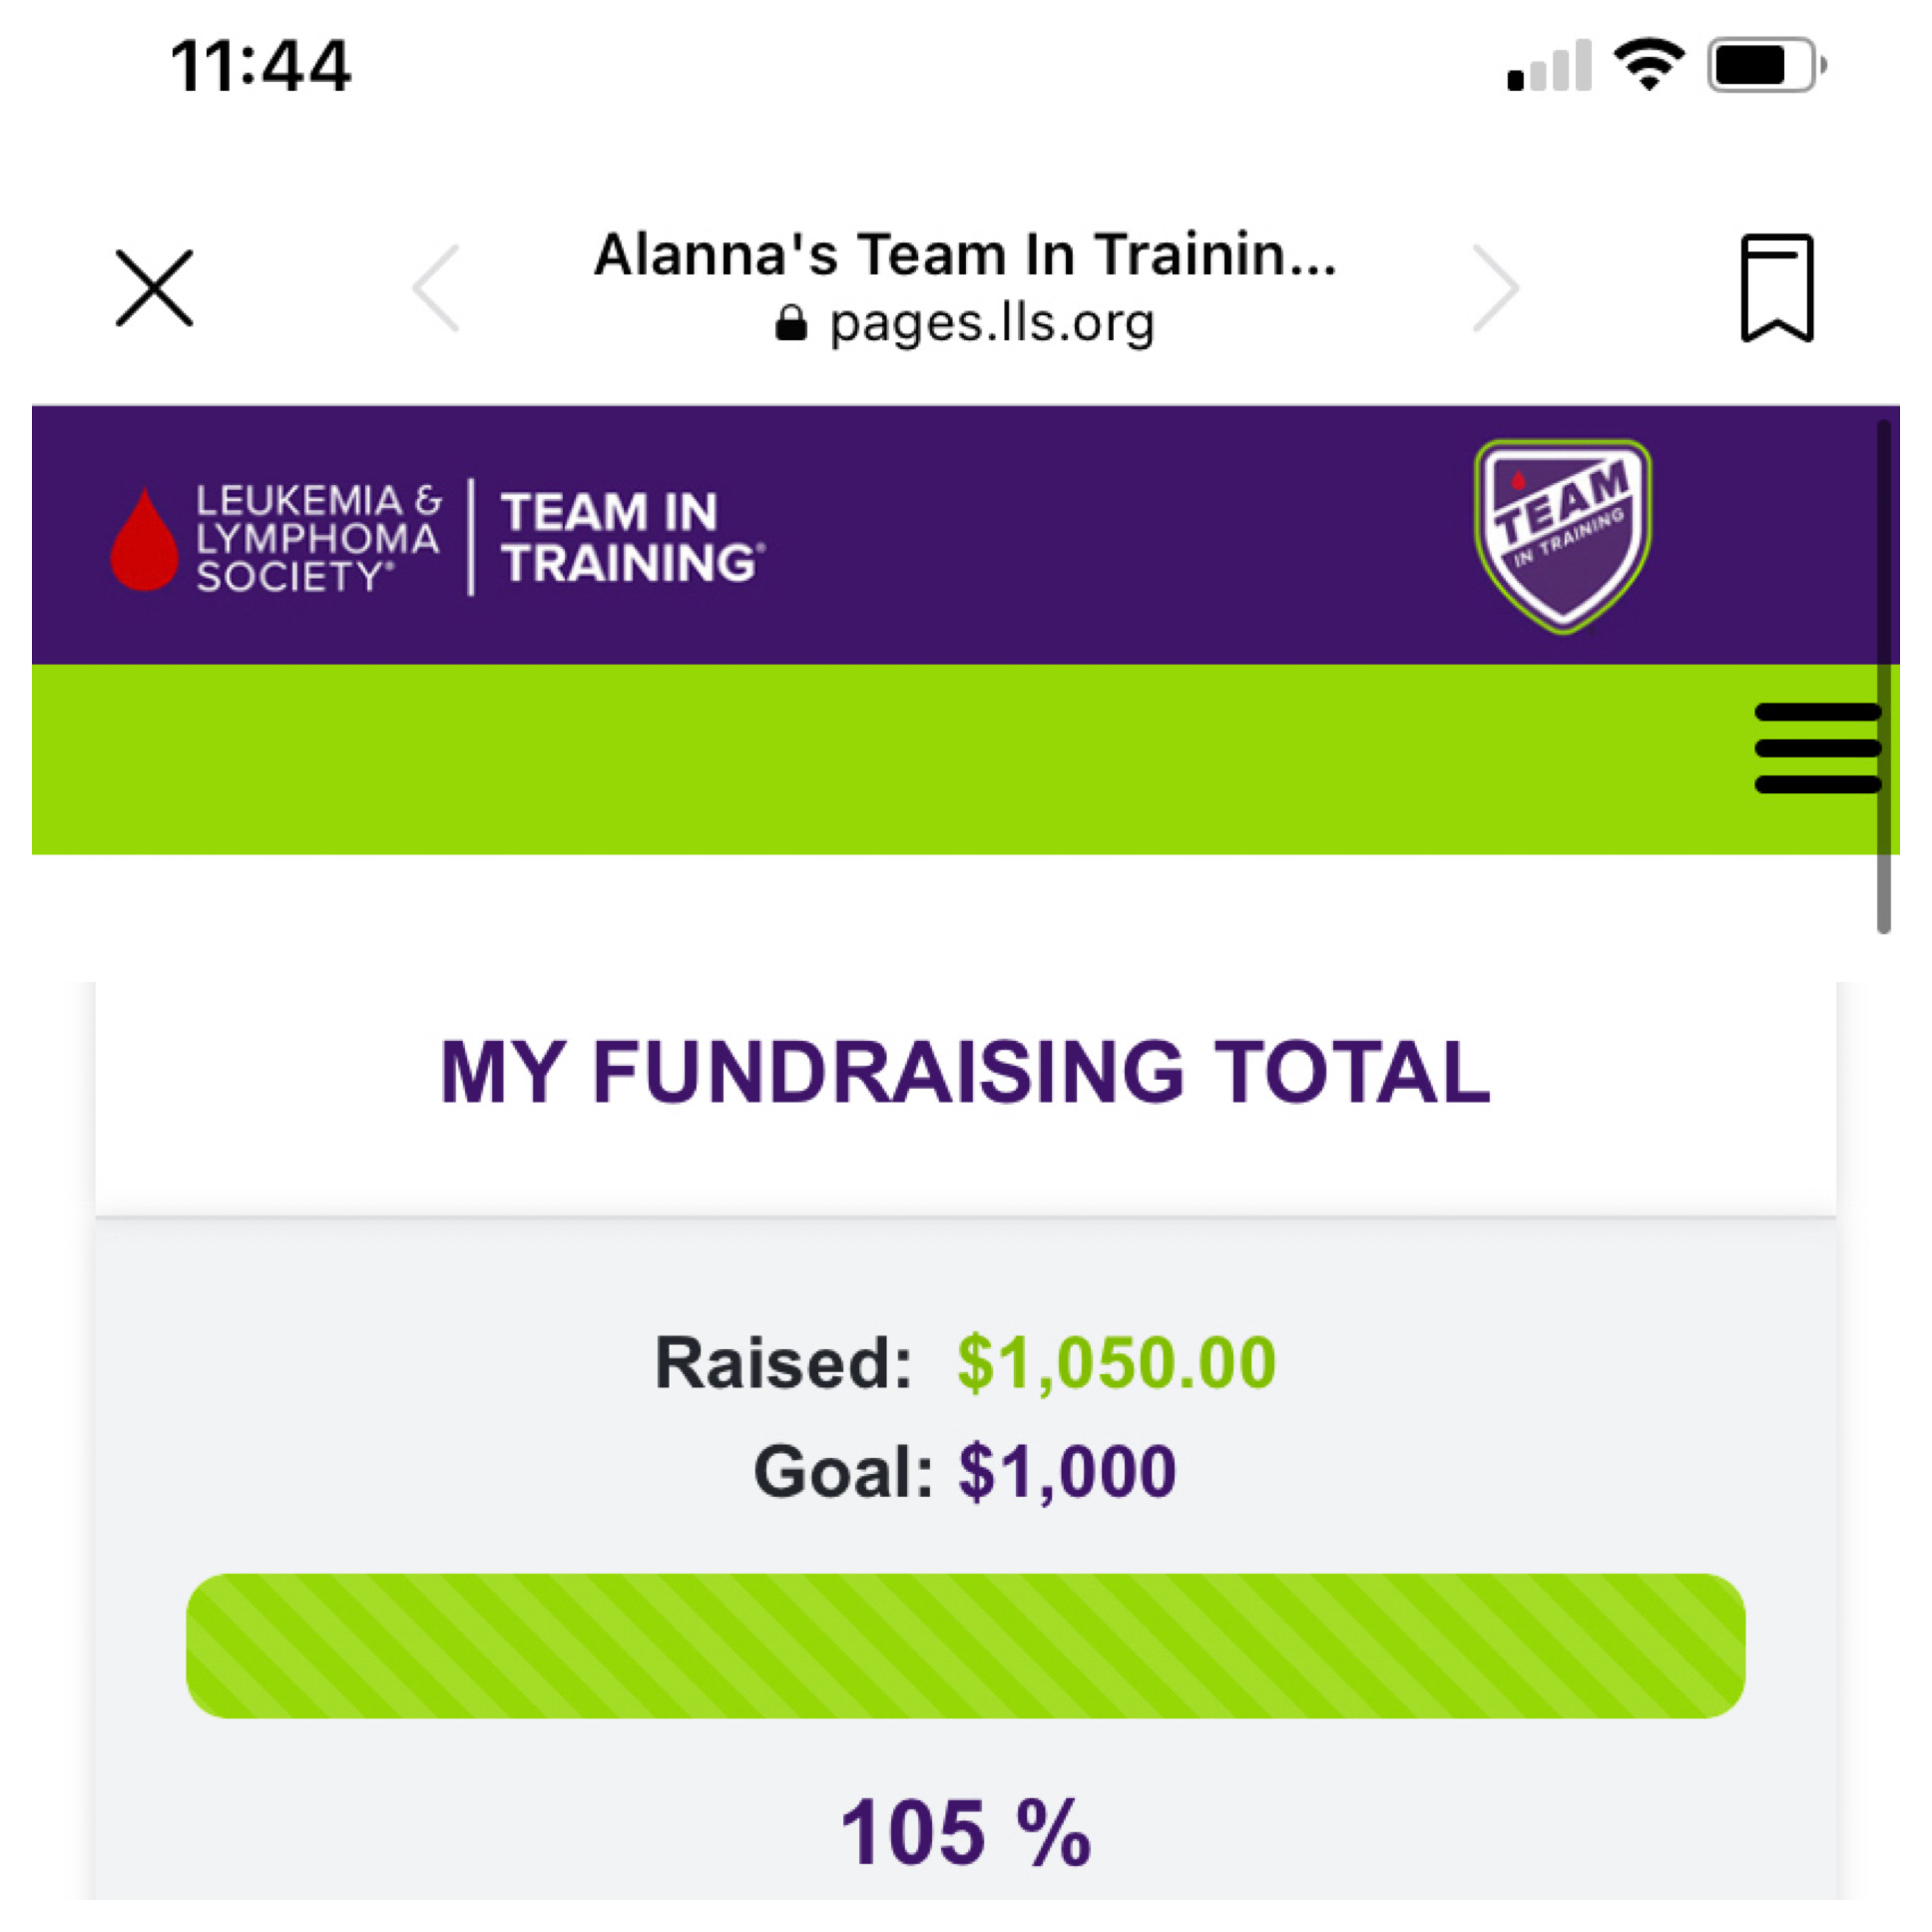Click the Team In Training wordmark
The width and height of the screenshot is (1932, 1932).
pyautogui.click(x=630, y=538)
